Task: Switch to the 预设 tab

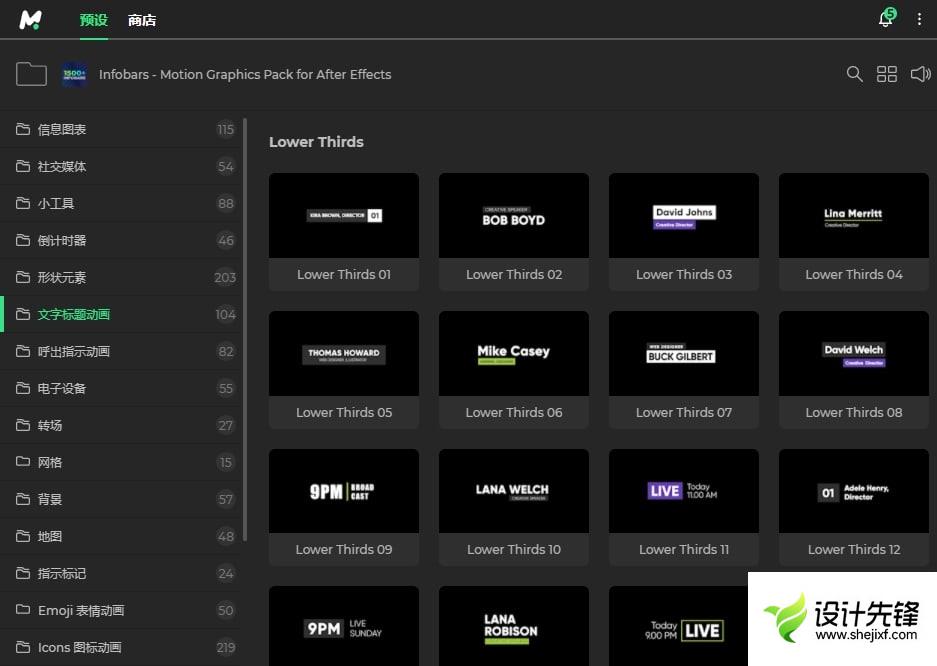Action: coord(93,20)
